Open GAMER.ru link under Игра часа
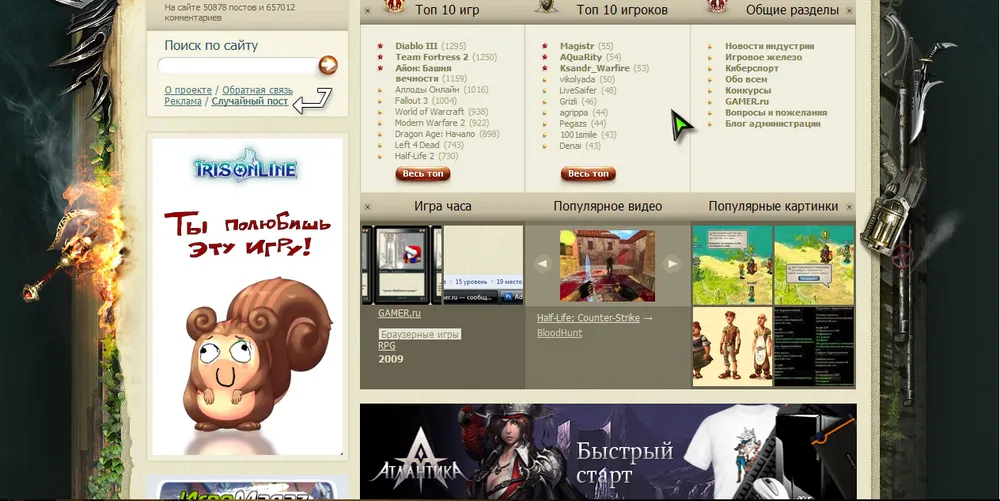The width and height of the screenshot is (1000, 501). [399, 314]
